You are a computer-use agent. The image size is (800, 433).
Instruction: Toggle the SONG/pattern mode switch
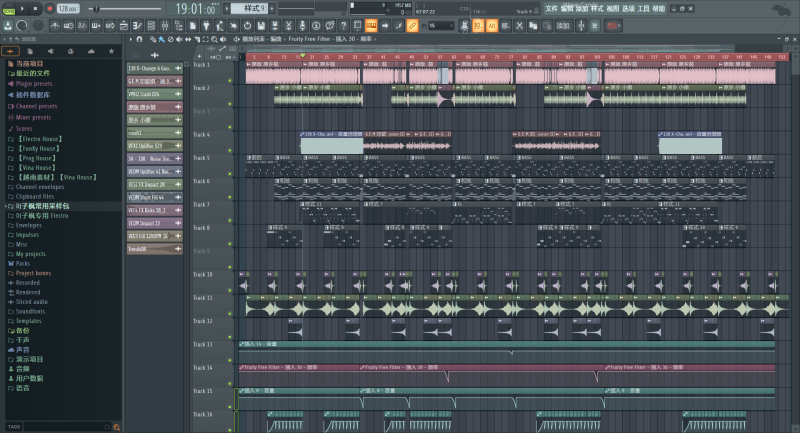9,8
